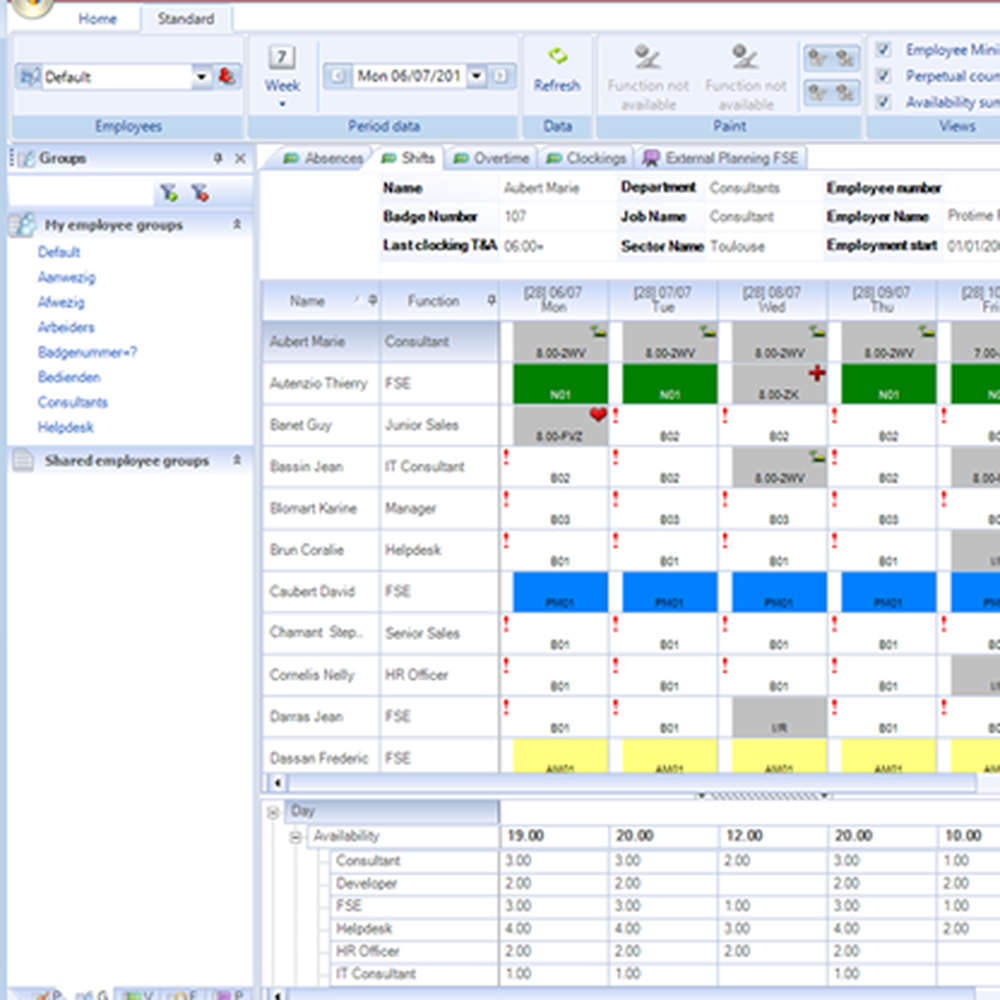The width and height of the screenshot is (1000, 1000).
Task: Select the Helpdesk group
Action: tap(66, 427)
